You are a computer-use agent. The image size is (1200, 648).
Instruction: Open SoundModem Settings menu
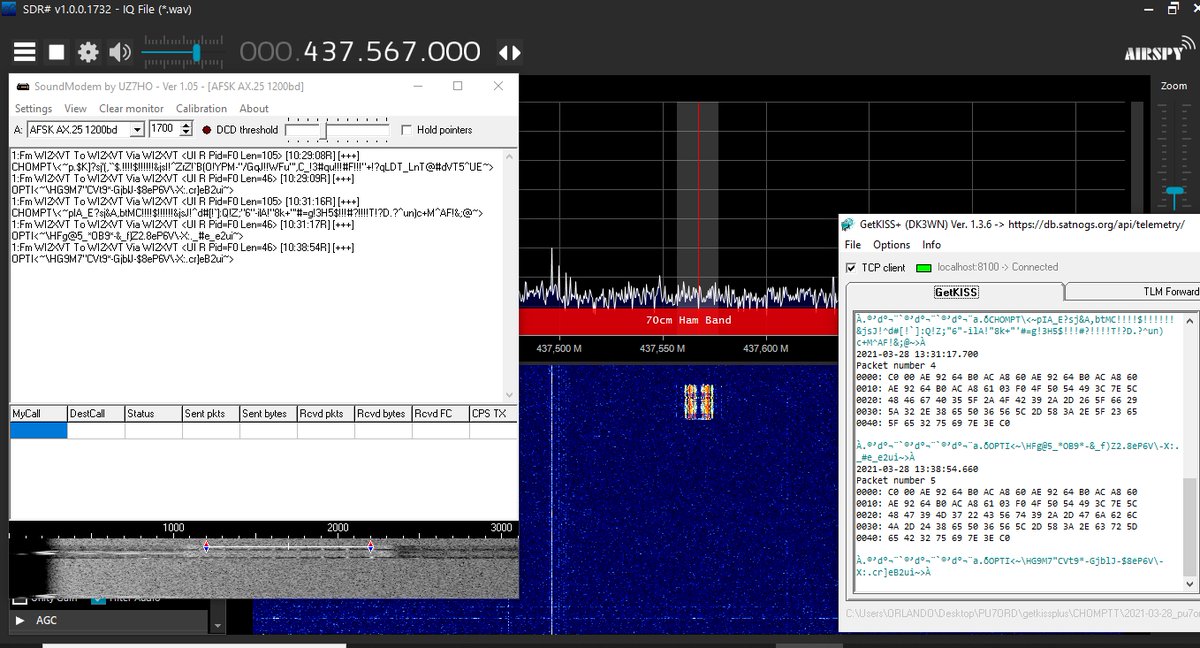(33, 108)
